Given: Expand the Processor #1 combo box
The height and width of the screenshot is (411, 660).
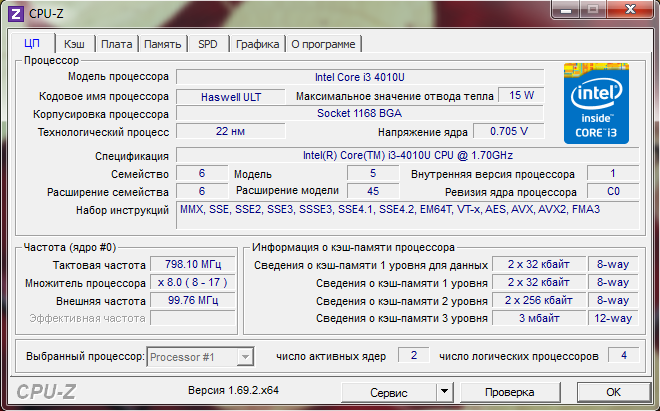Looking at the screenshot, I should click(200, 357).
